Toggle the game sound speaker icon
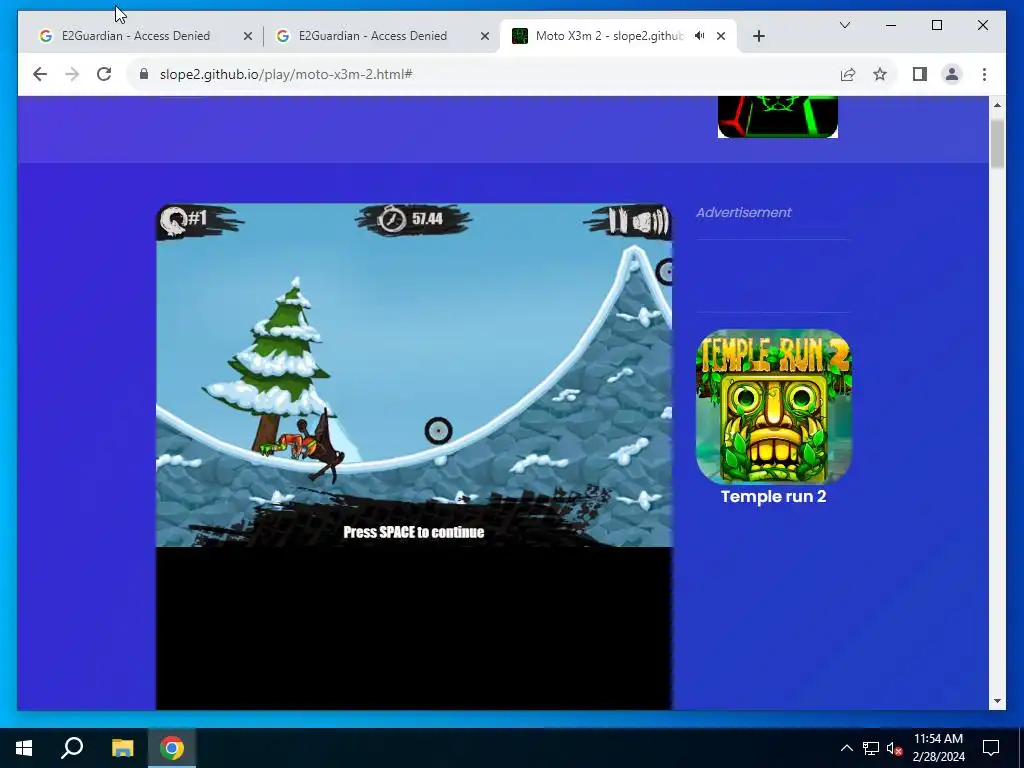This screenshot has height=768, width=1024. (650, 221)
